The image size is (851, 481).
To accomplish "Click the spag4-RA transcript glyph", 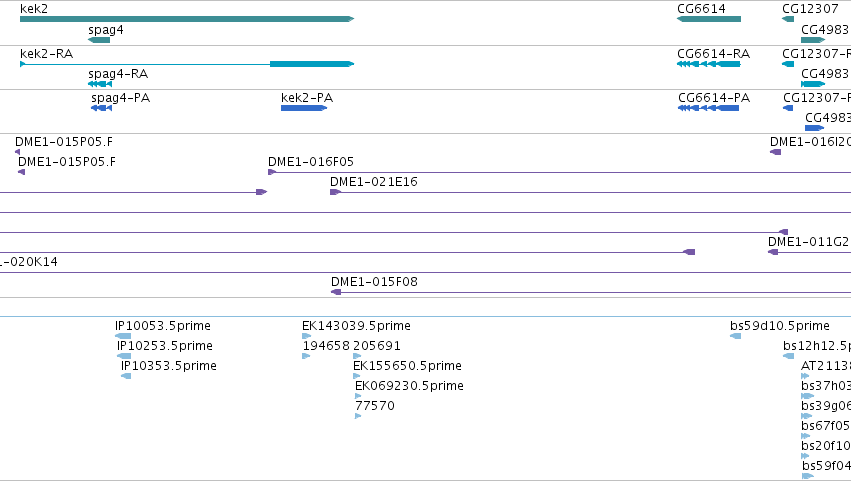I will click(x=100, y=84).
